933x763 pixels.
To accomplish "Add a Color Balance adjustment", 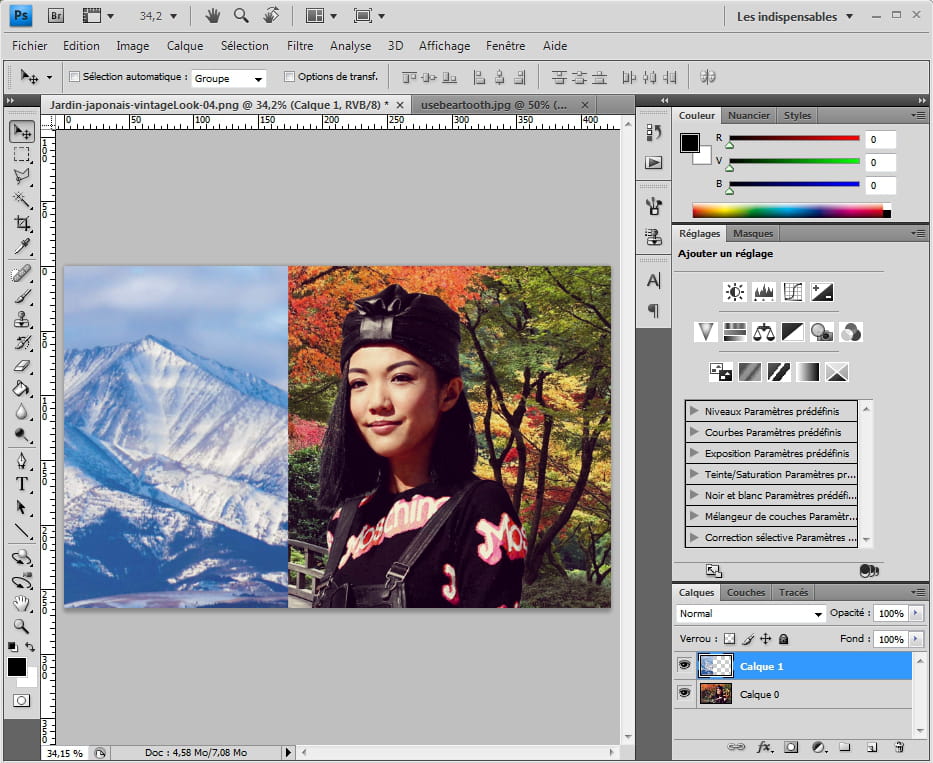I will 764,332.
